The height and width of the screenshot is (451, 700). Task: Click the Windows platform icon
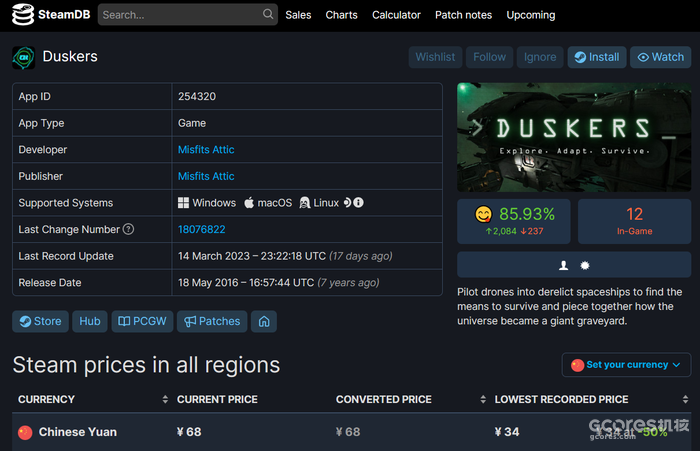click(x=183, y=203)
